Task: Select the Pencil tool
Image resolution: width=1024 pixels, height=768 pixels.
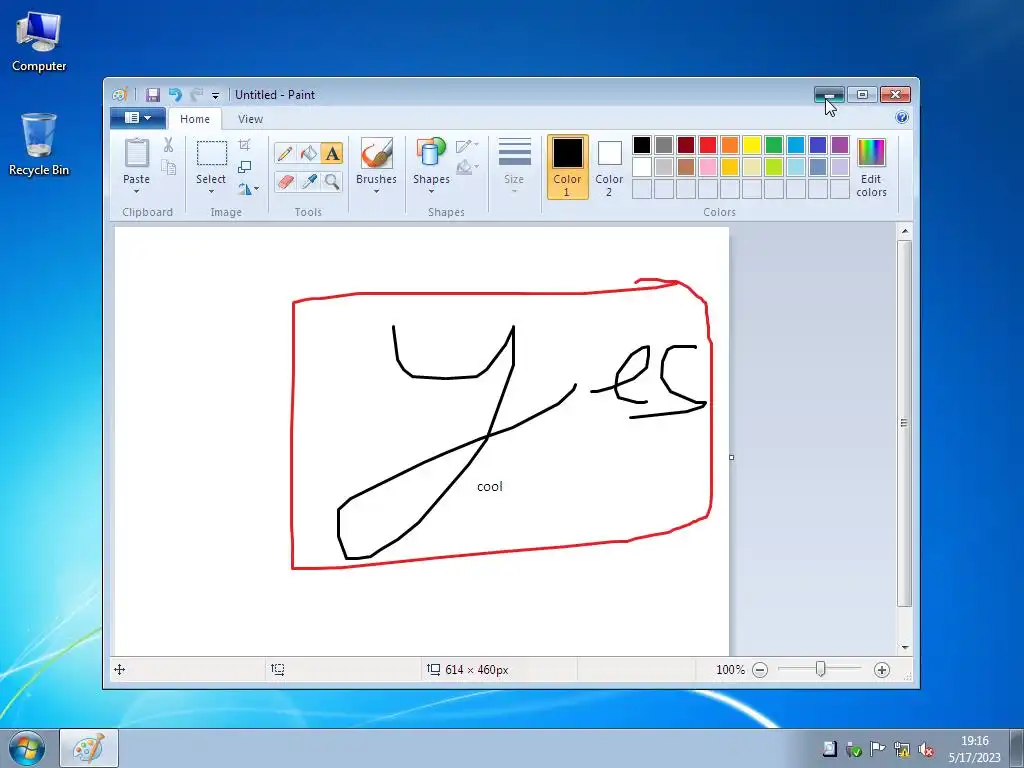Action: 285,153
